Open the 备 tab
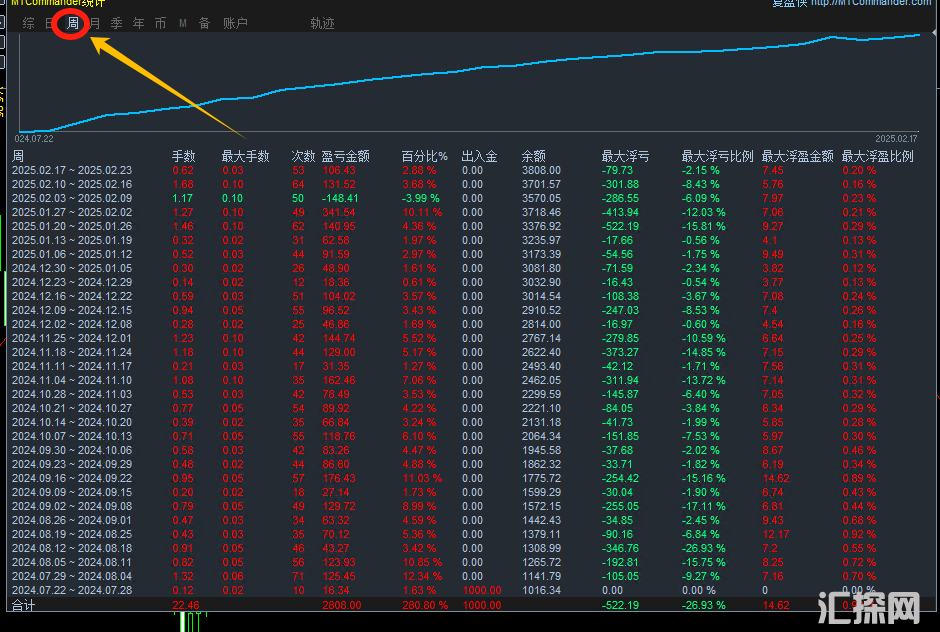Viewport: 940px width, 632px height. point(204,23)
